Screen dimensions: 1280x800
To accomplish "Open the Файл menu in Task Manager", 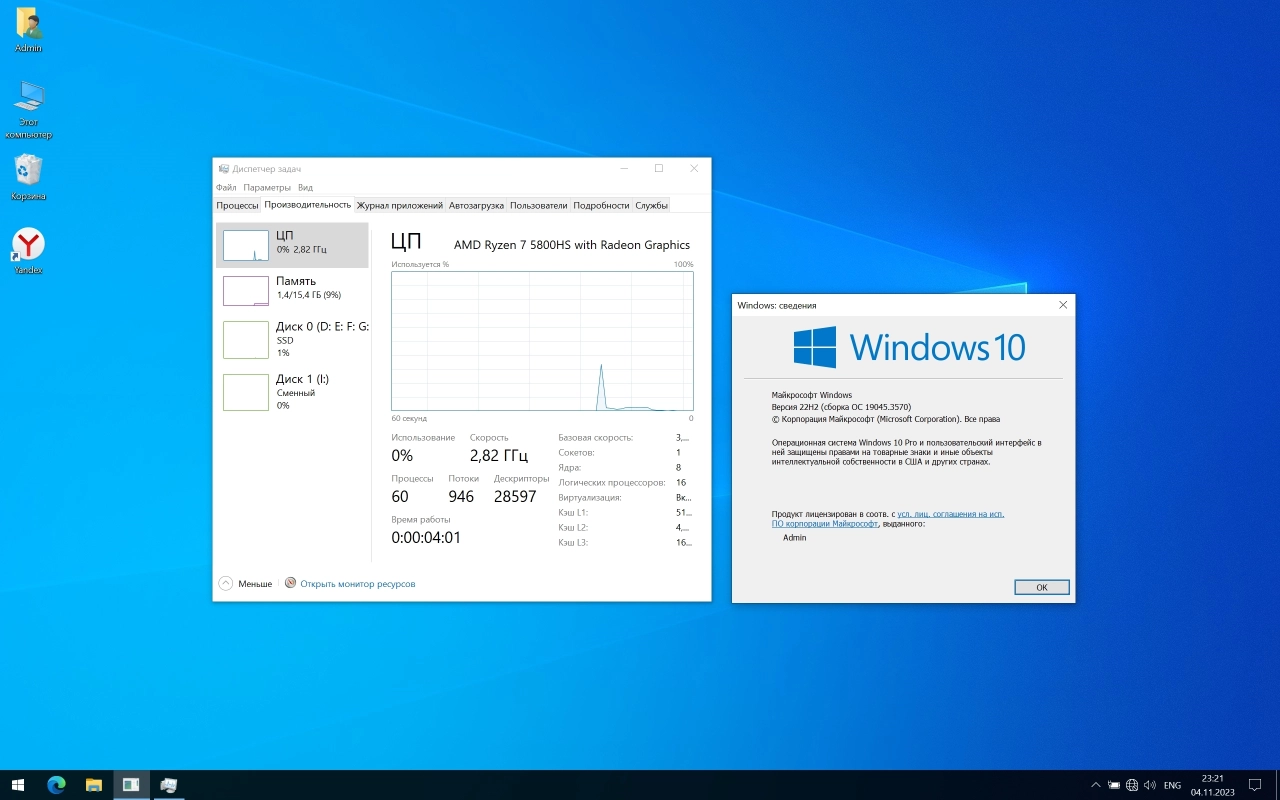I will [x=226, y=187].
